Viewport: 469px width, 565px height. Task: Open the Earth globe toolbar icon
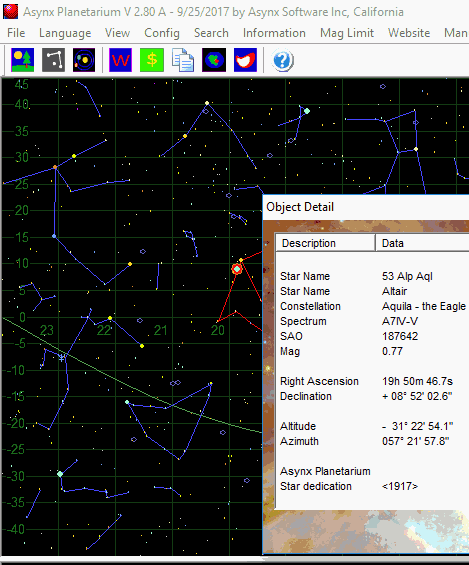[x=214, y=60]
